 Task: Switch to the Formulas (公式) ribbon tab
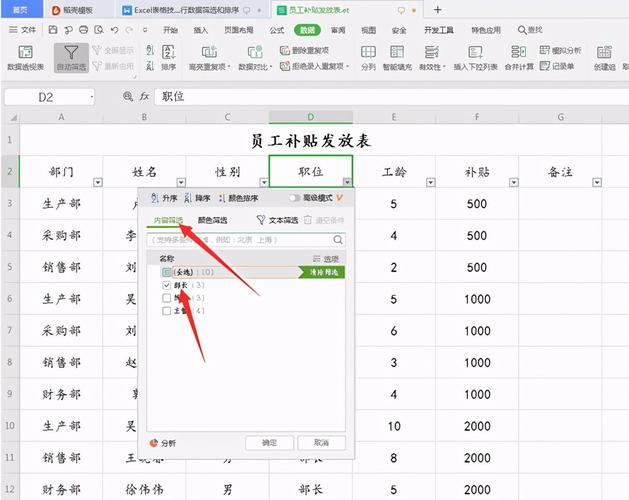click(277, 30)
